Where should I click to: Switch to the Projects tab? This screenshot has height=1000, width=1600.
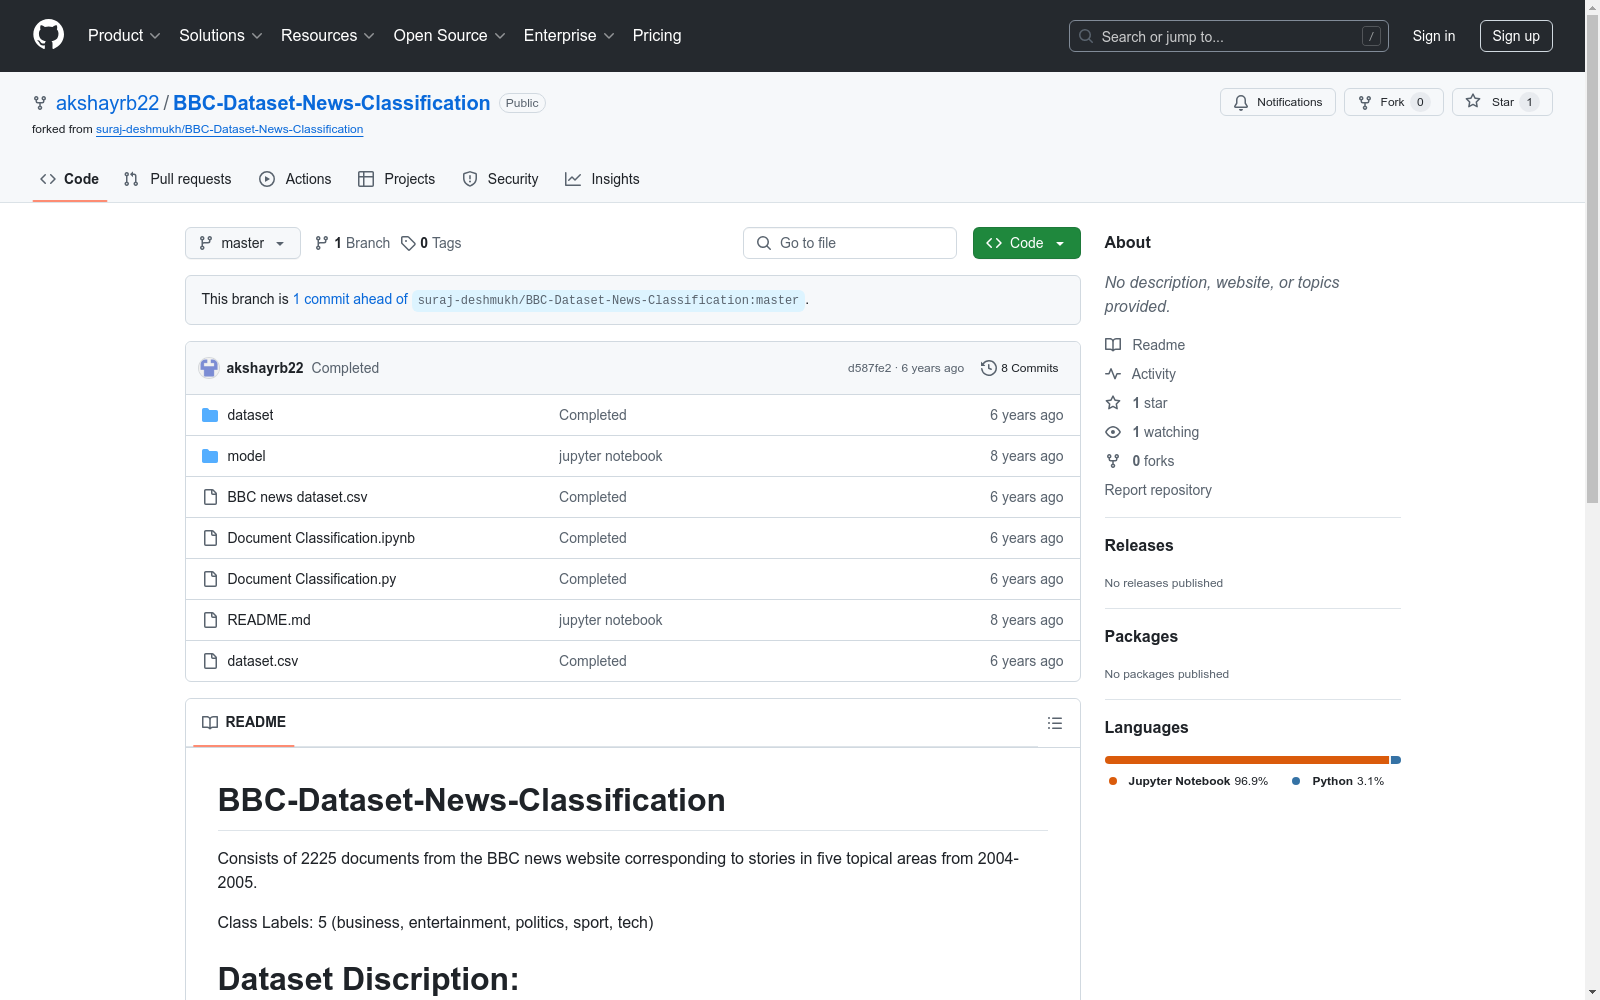pyautogui.click(x=397, y=179)
